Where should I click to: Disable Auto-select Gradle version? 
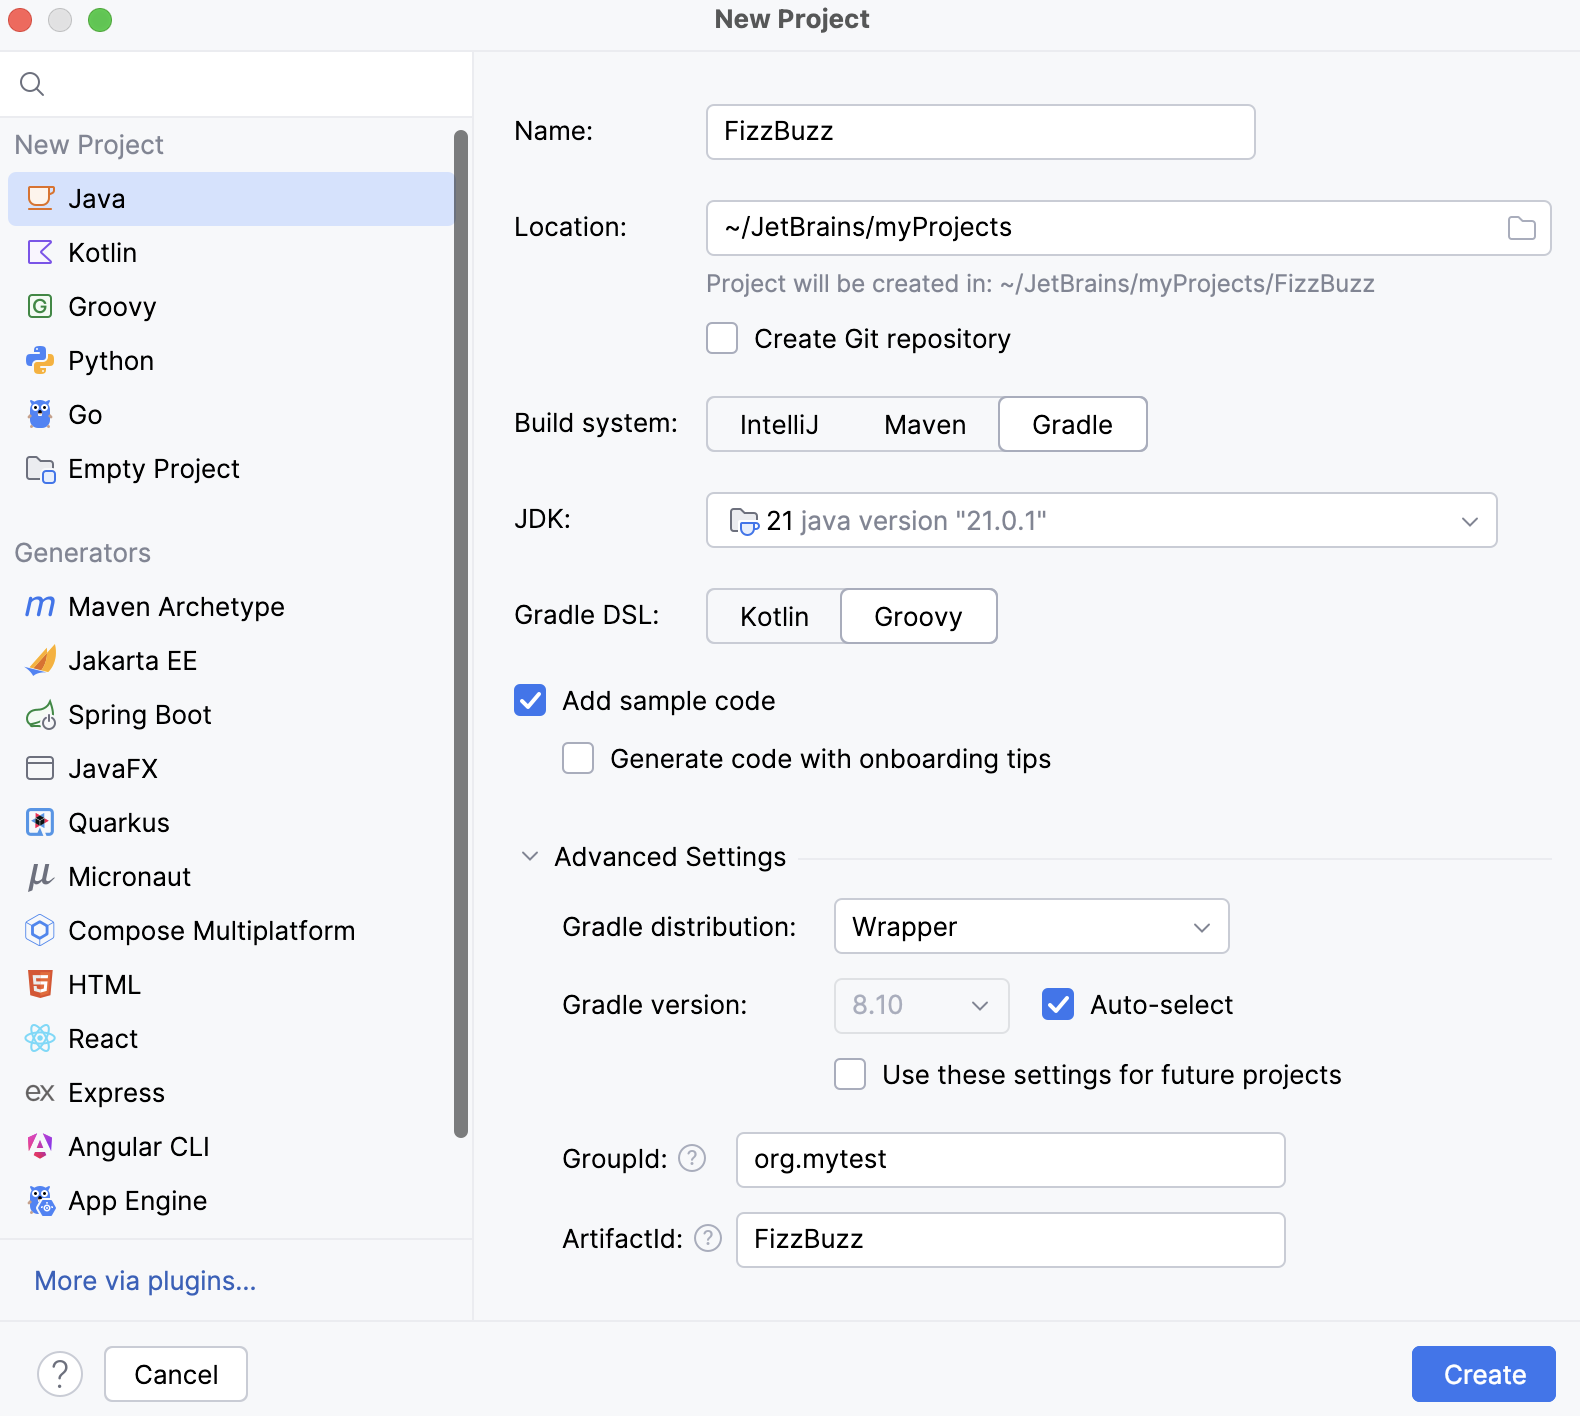(1058, 1005)
